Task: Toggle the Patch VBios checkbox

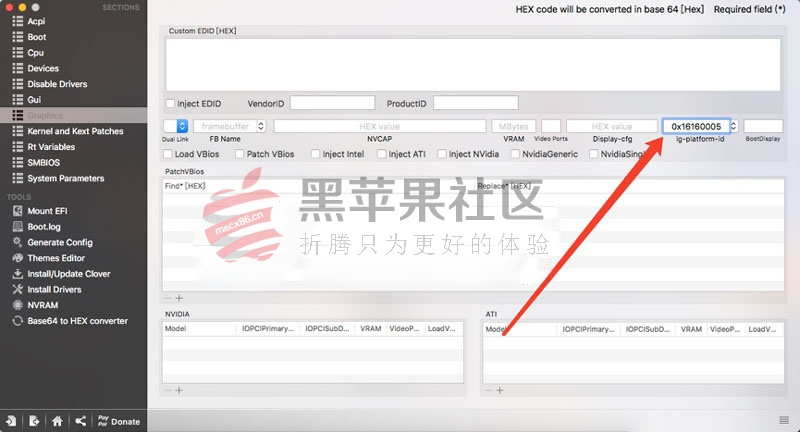Action: [239, 154]
